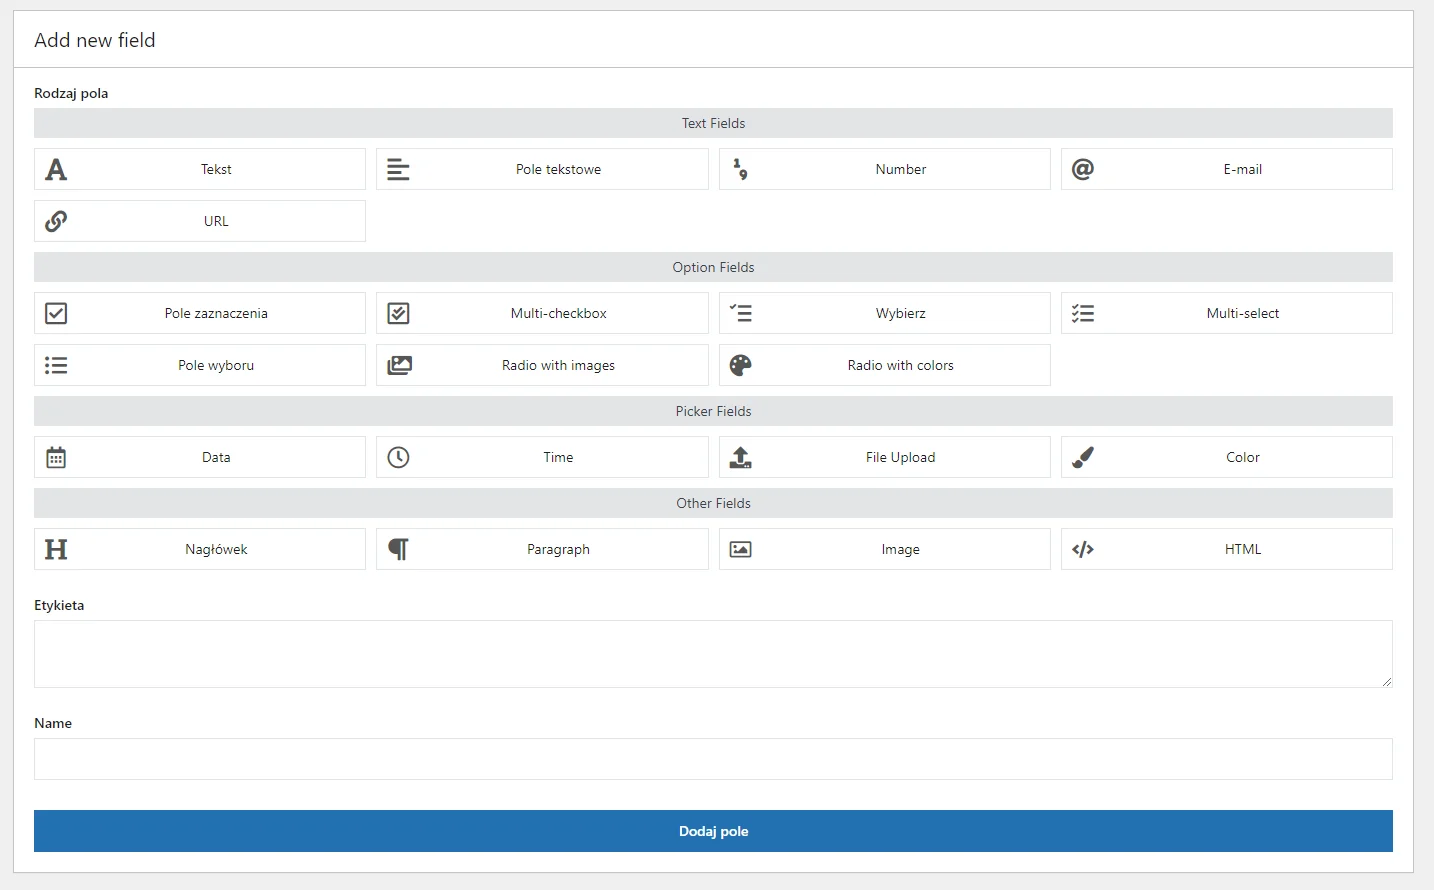Click the code brackets HTML icon
The height and width of the screenshot is (890, 1434).
coord(1083,550)
